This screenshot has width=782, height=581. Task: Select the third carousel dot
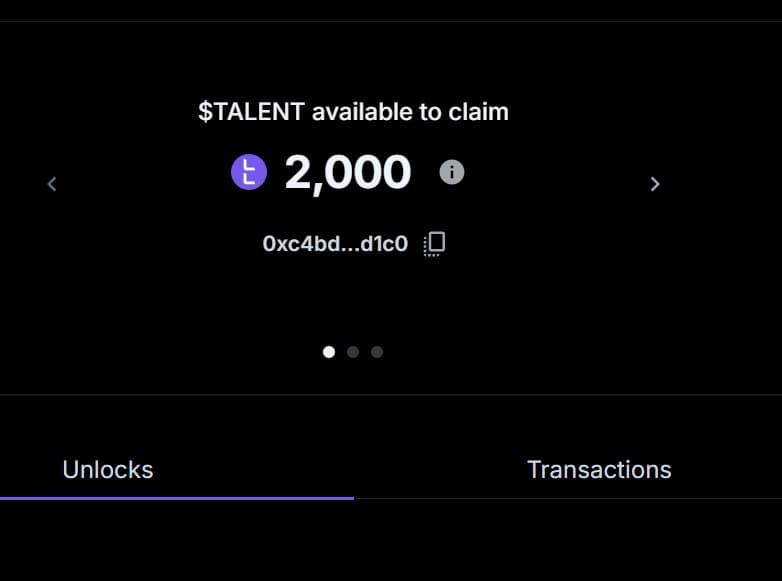point(377,352)
